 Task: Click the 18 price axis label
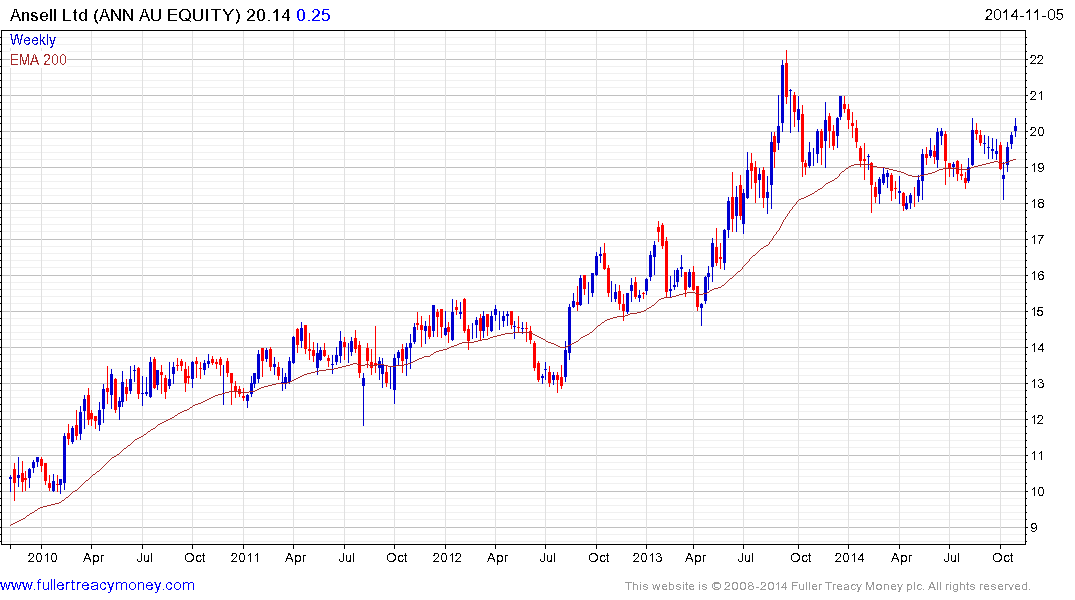1037,204
